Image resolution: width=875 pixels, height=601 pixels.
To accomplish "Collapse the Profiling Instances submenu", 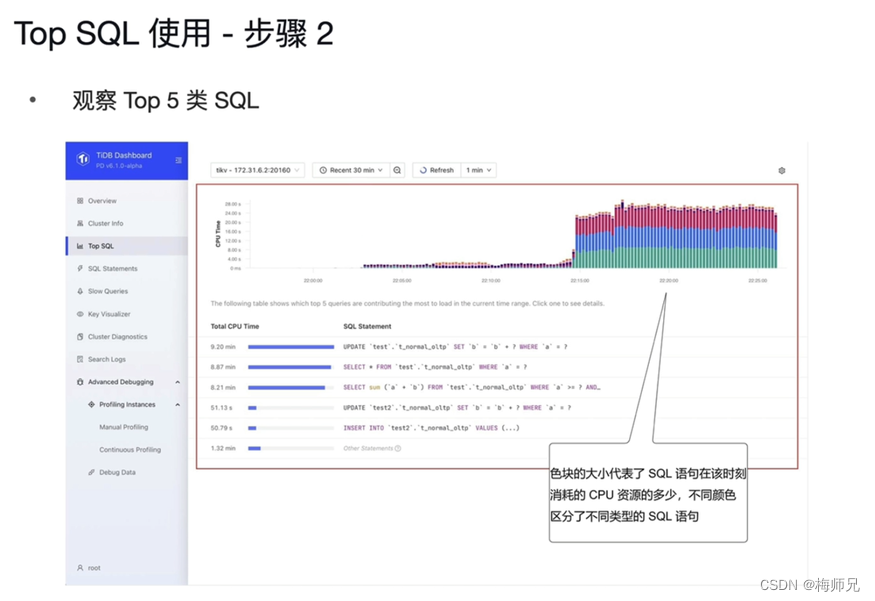I will pyautogui.click(x=177, y=405).
